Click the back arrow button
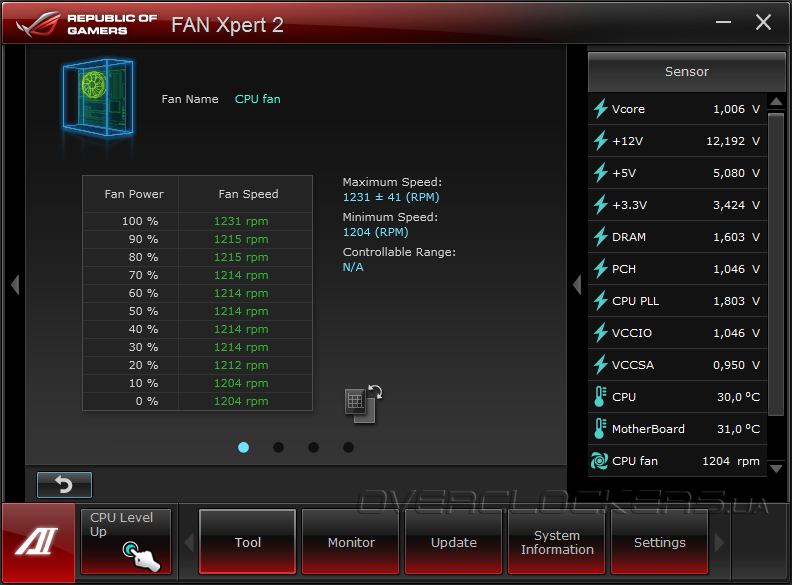This screenshot has height=585, width=792. click(x=64, y=485)
